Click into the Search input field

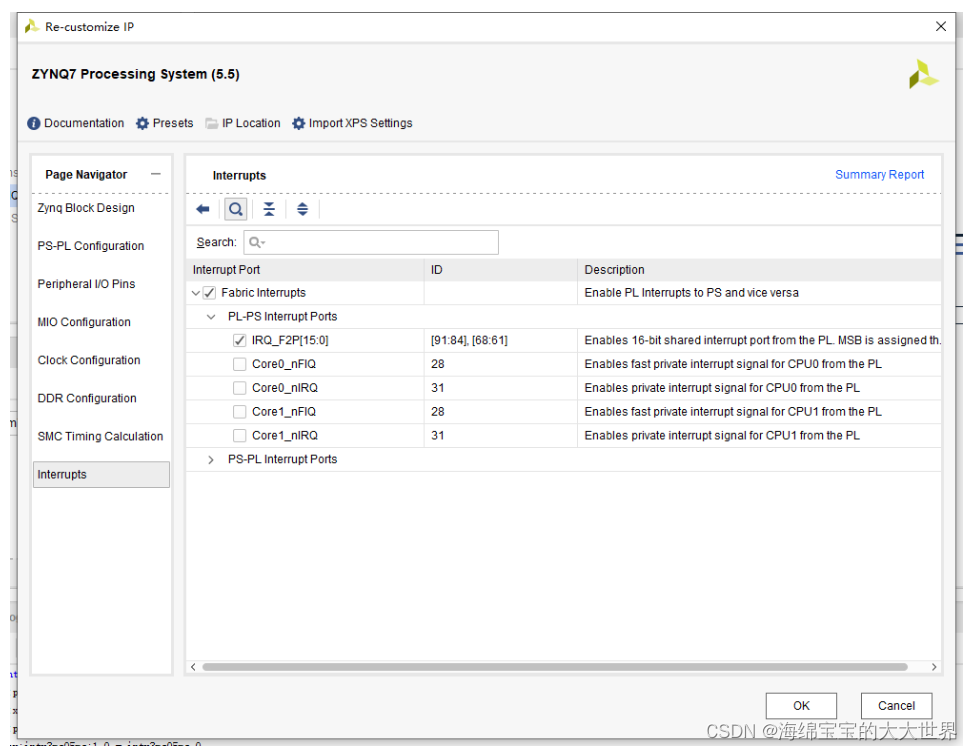371,242
